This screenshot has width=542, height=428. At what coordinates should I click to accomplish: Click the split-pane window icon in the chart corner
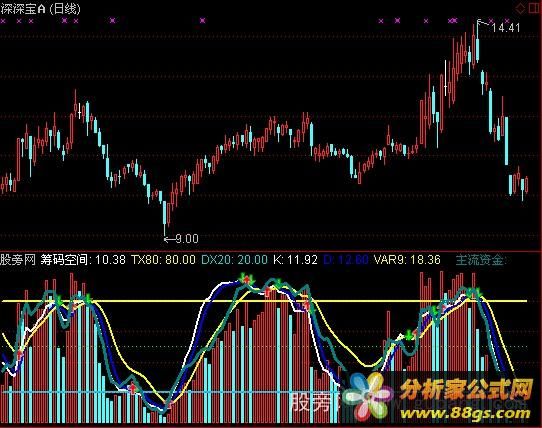tap(534, 8)
